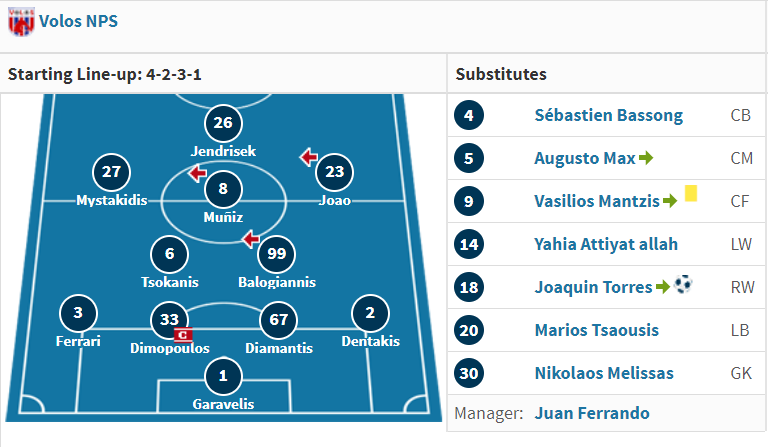Click the red substitution arrow next to Joao
The image size is (768, 447).
click(309, 157)
